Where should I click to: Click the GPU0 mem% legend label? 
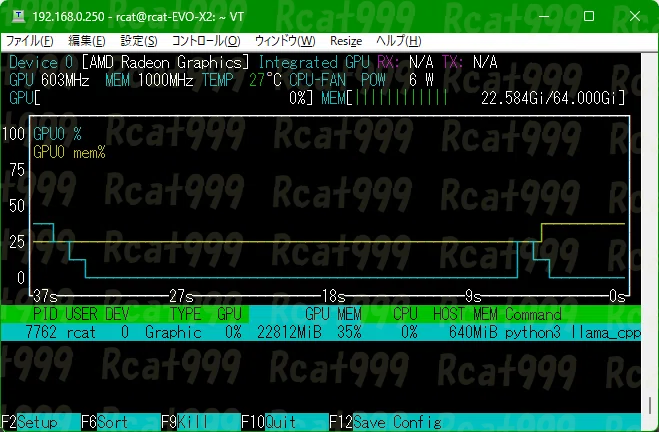(x=69, y=152)
